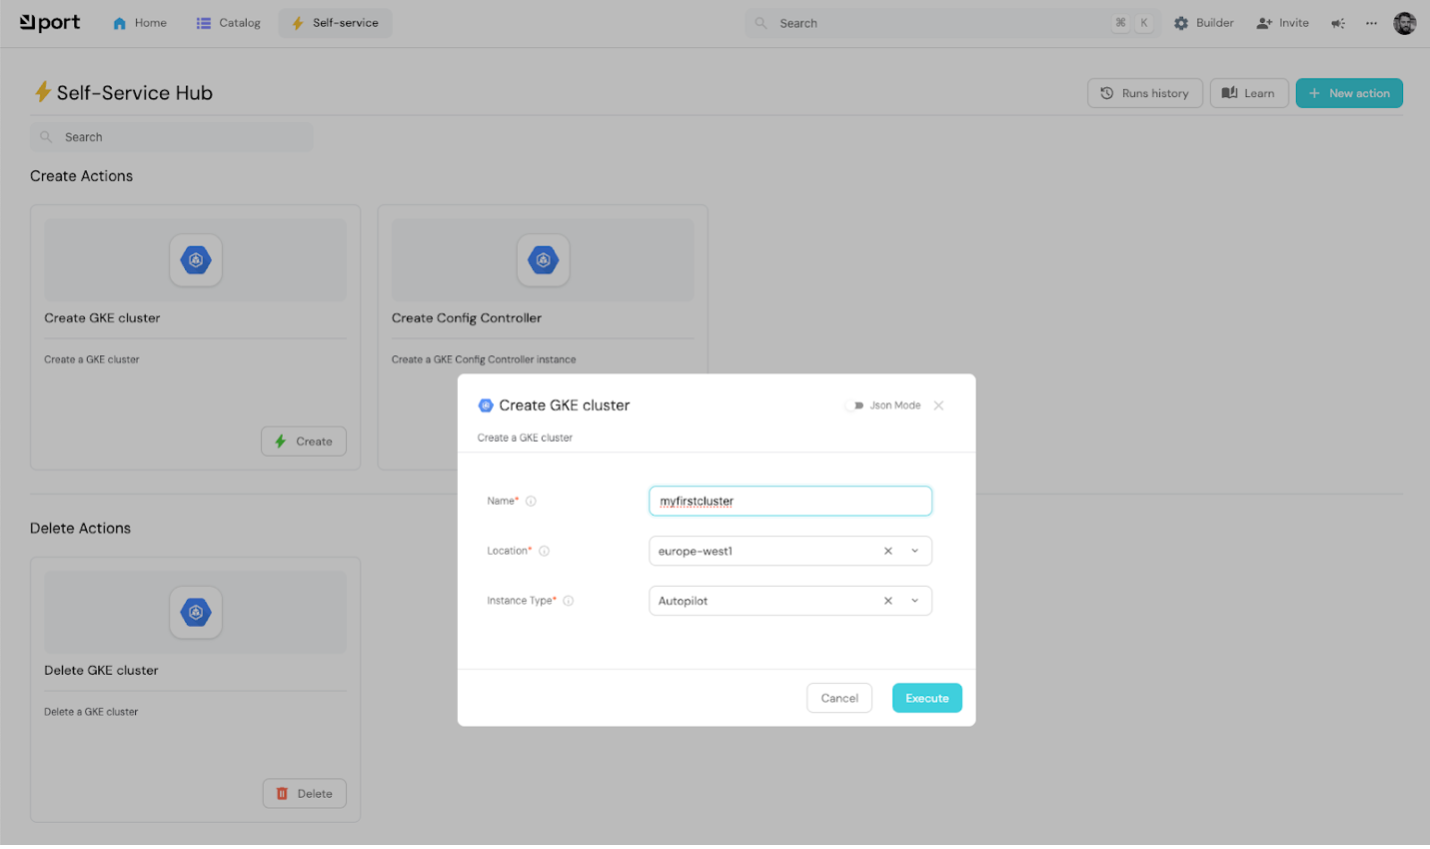
Task: Click the GKE icon in dialog title
Action: (x=486, y=405)
